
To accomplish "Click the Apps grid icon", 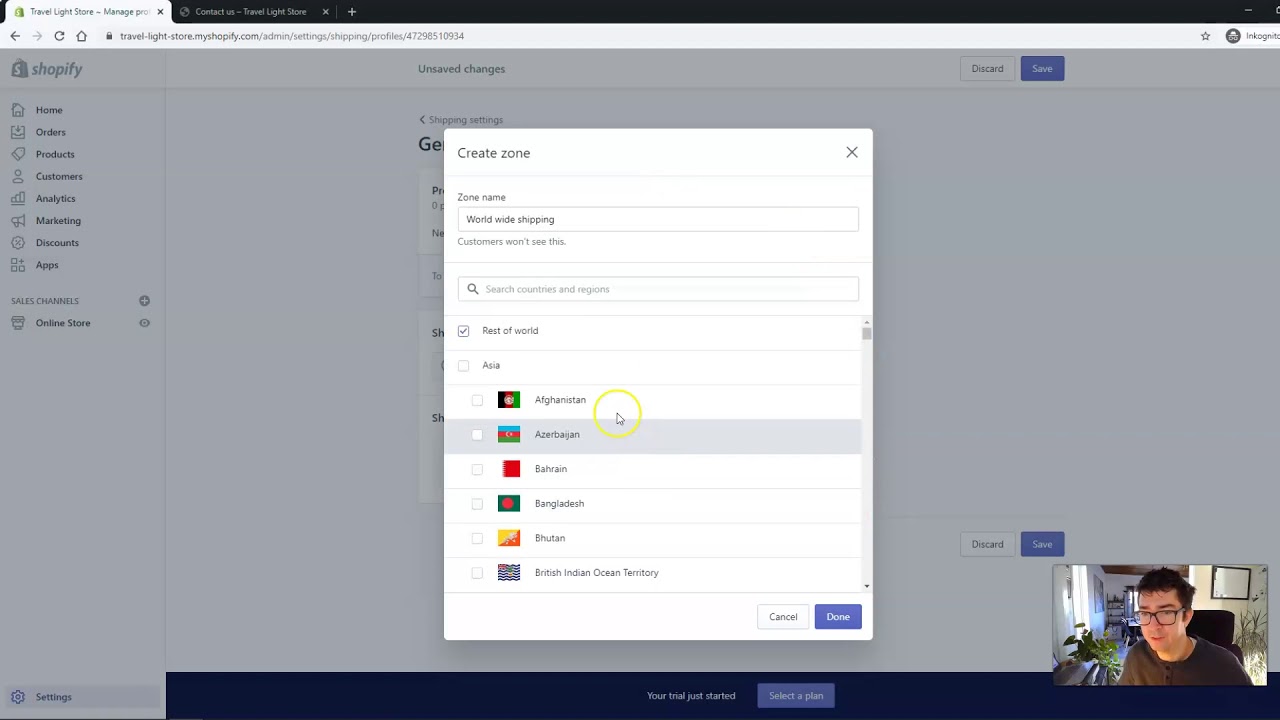I will click(18, 265).
